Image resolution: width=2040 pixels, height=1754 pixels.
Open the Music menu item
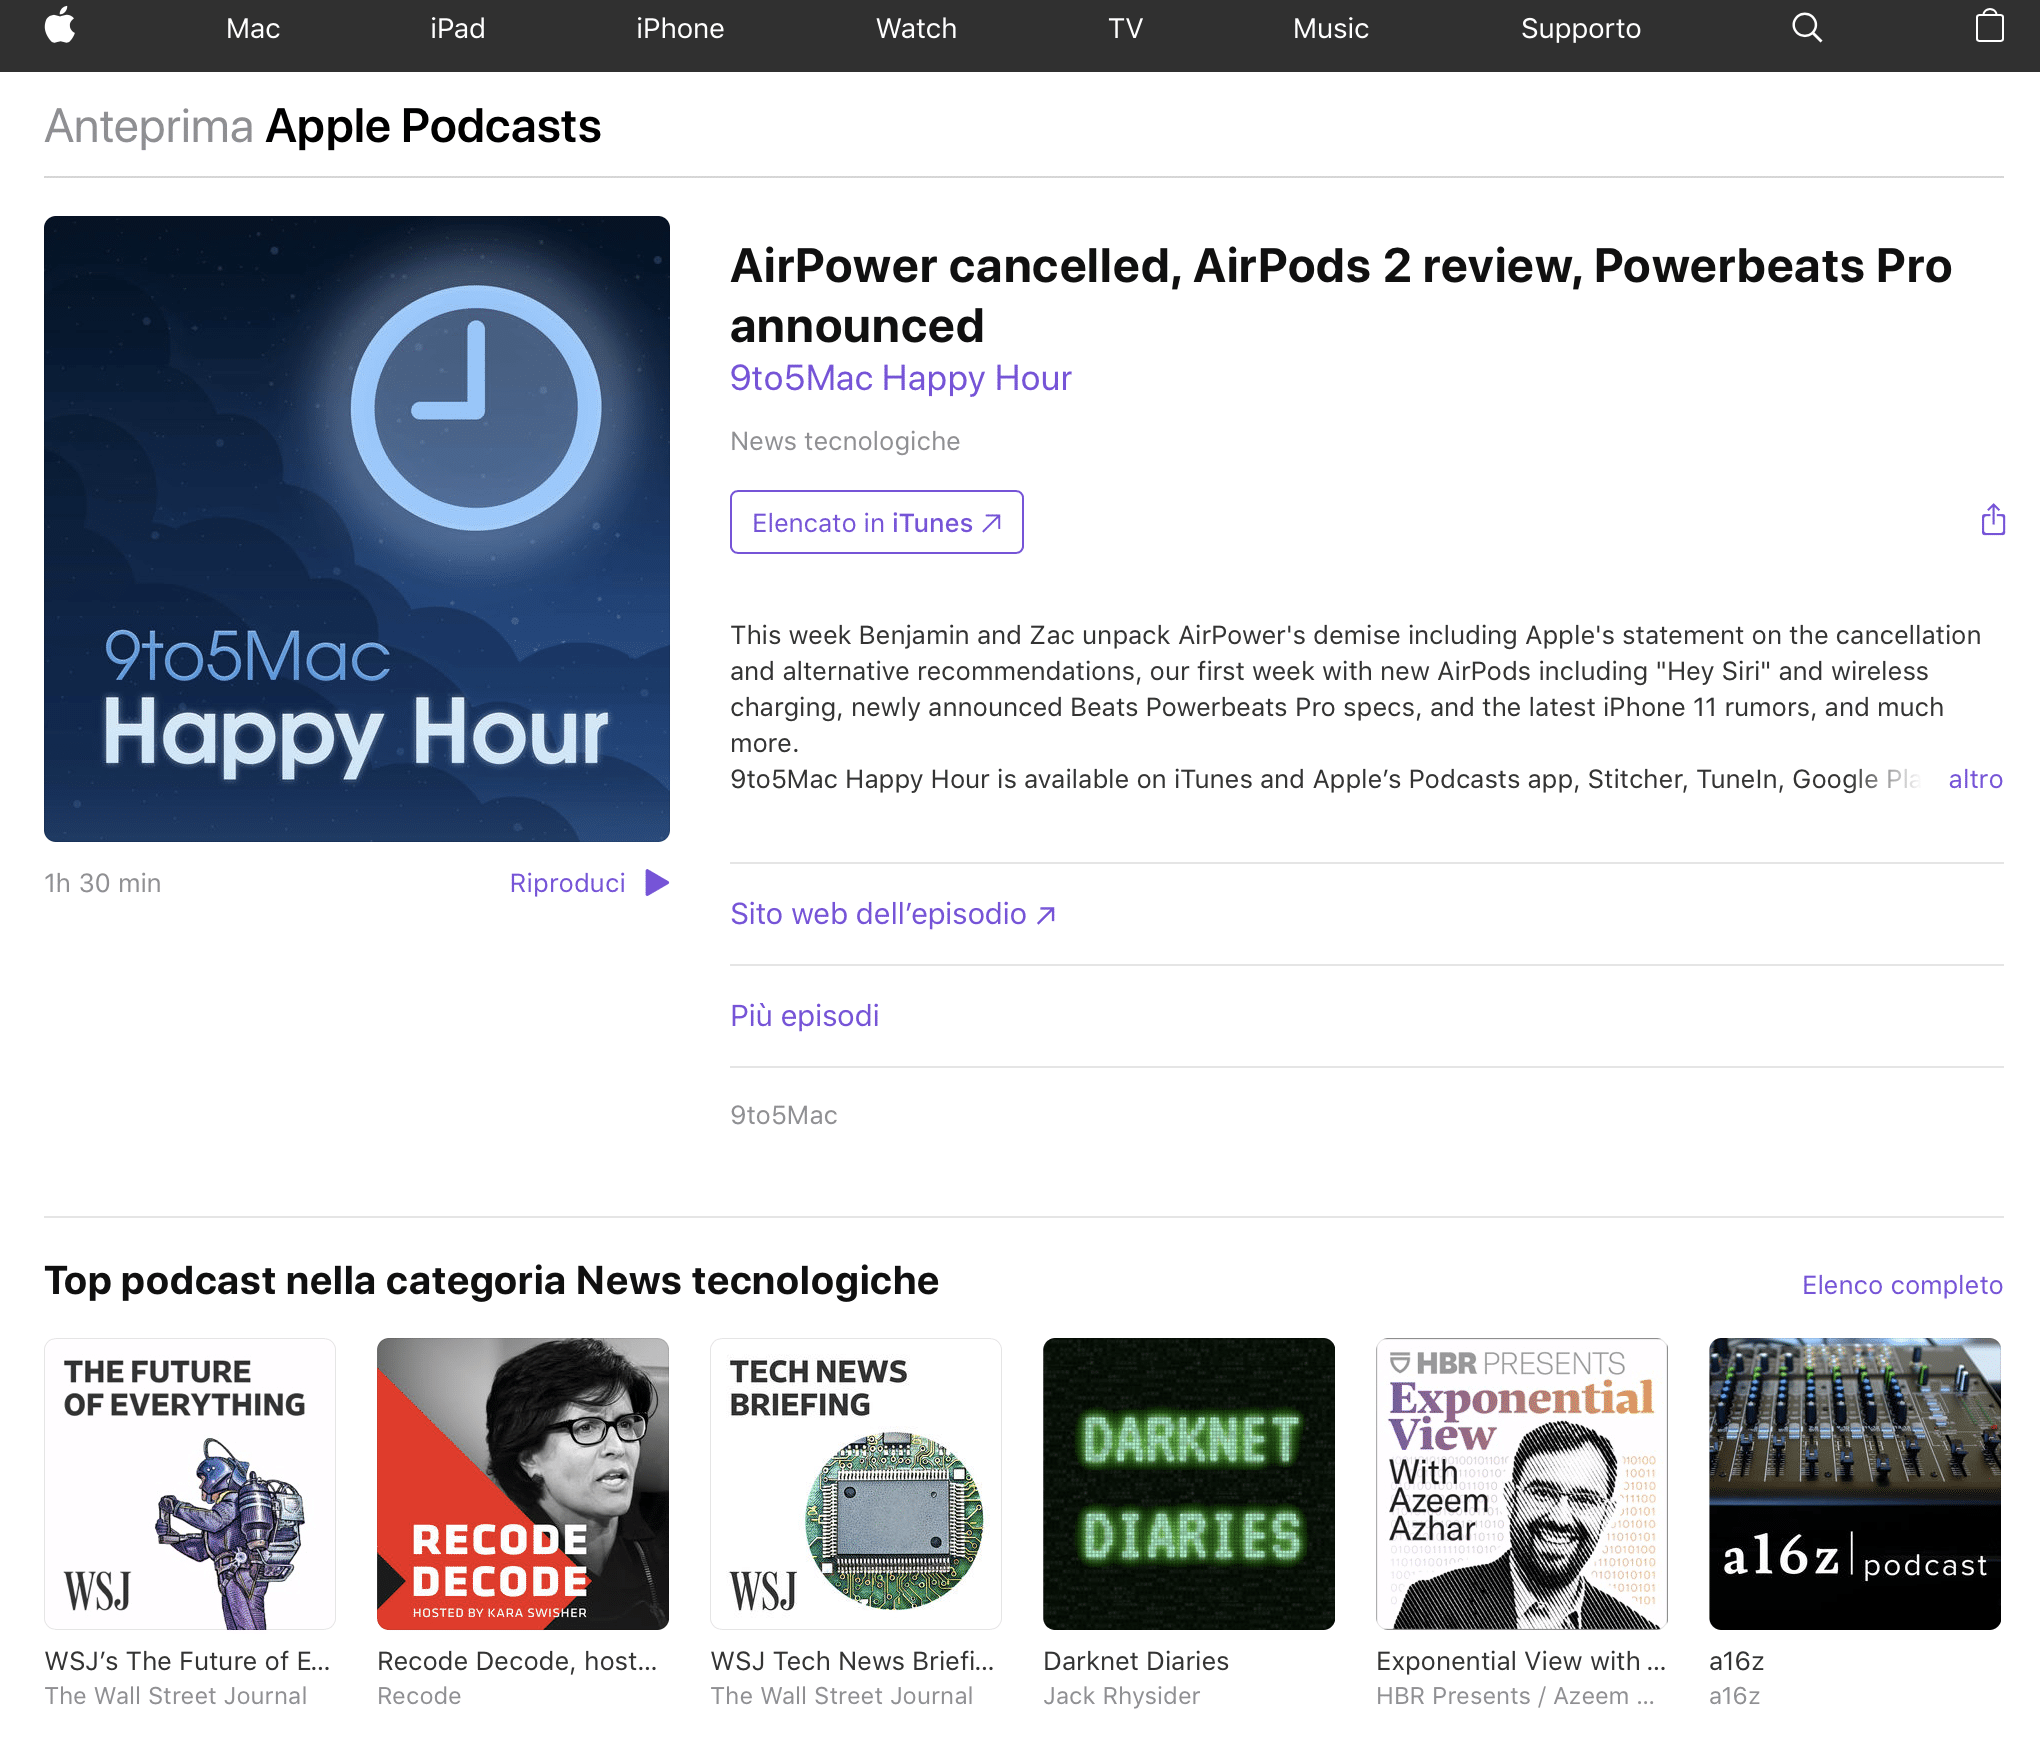tap(1330, 28)
